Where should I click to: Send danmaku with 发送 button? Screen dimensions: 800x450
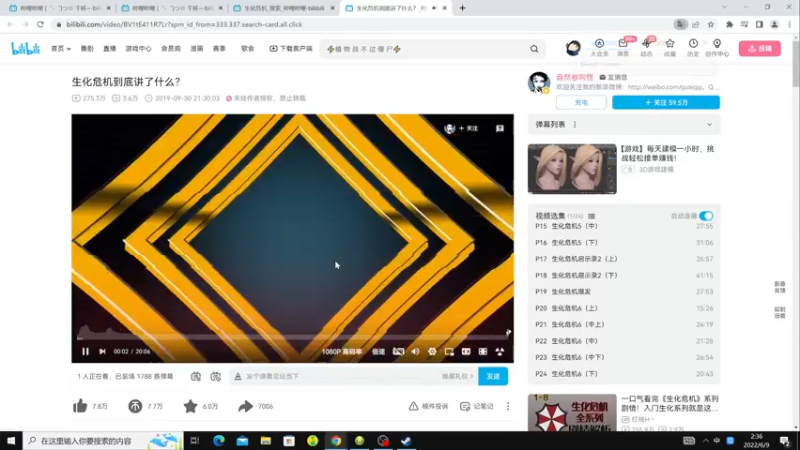493,376
